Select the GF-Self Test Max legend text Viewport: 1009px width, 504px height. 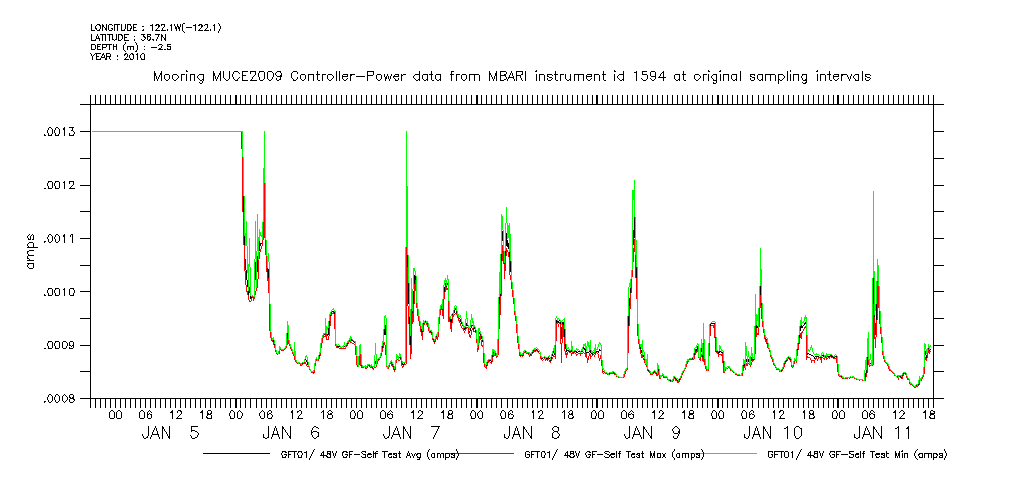[x=613, y=455]
